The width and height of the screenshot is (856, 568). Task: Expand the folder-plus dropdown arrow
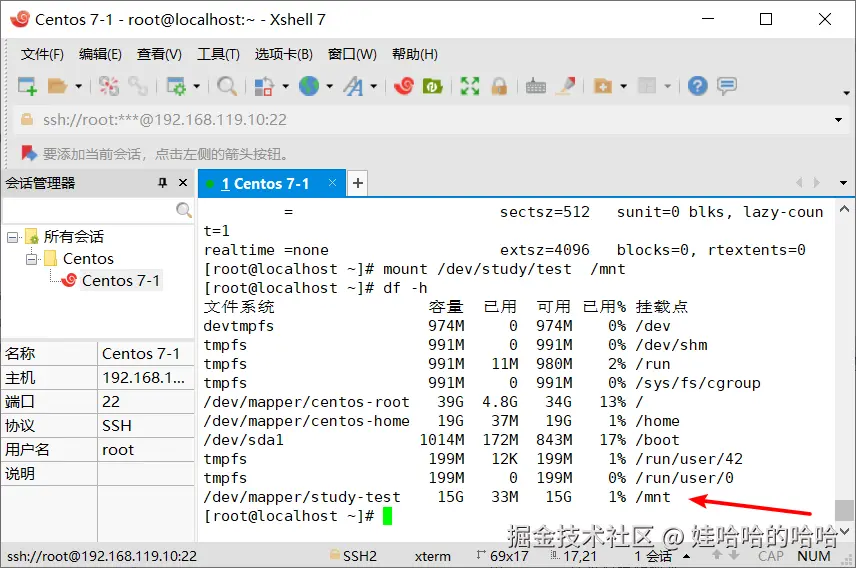[623, 86]
